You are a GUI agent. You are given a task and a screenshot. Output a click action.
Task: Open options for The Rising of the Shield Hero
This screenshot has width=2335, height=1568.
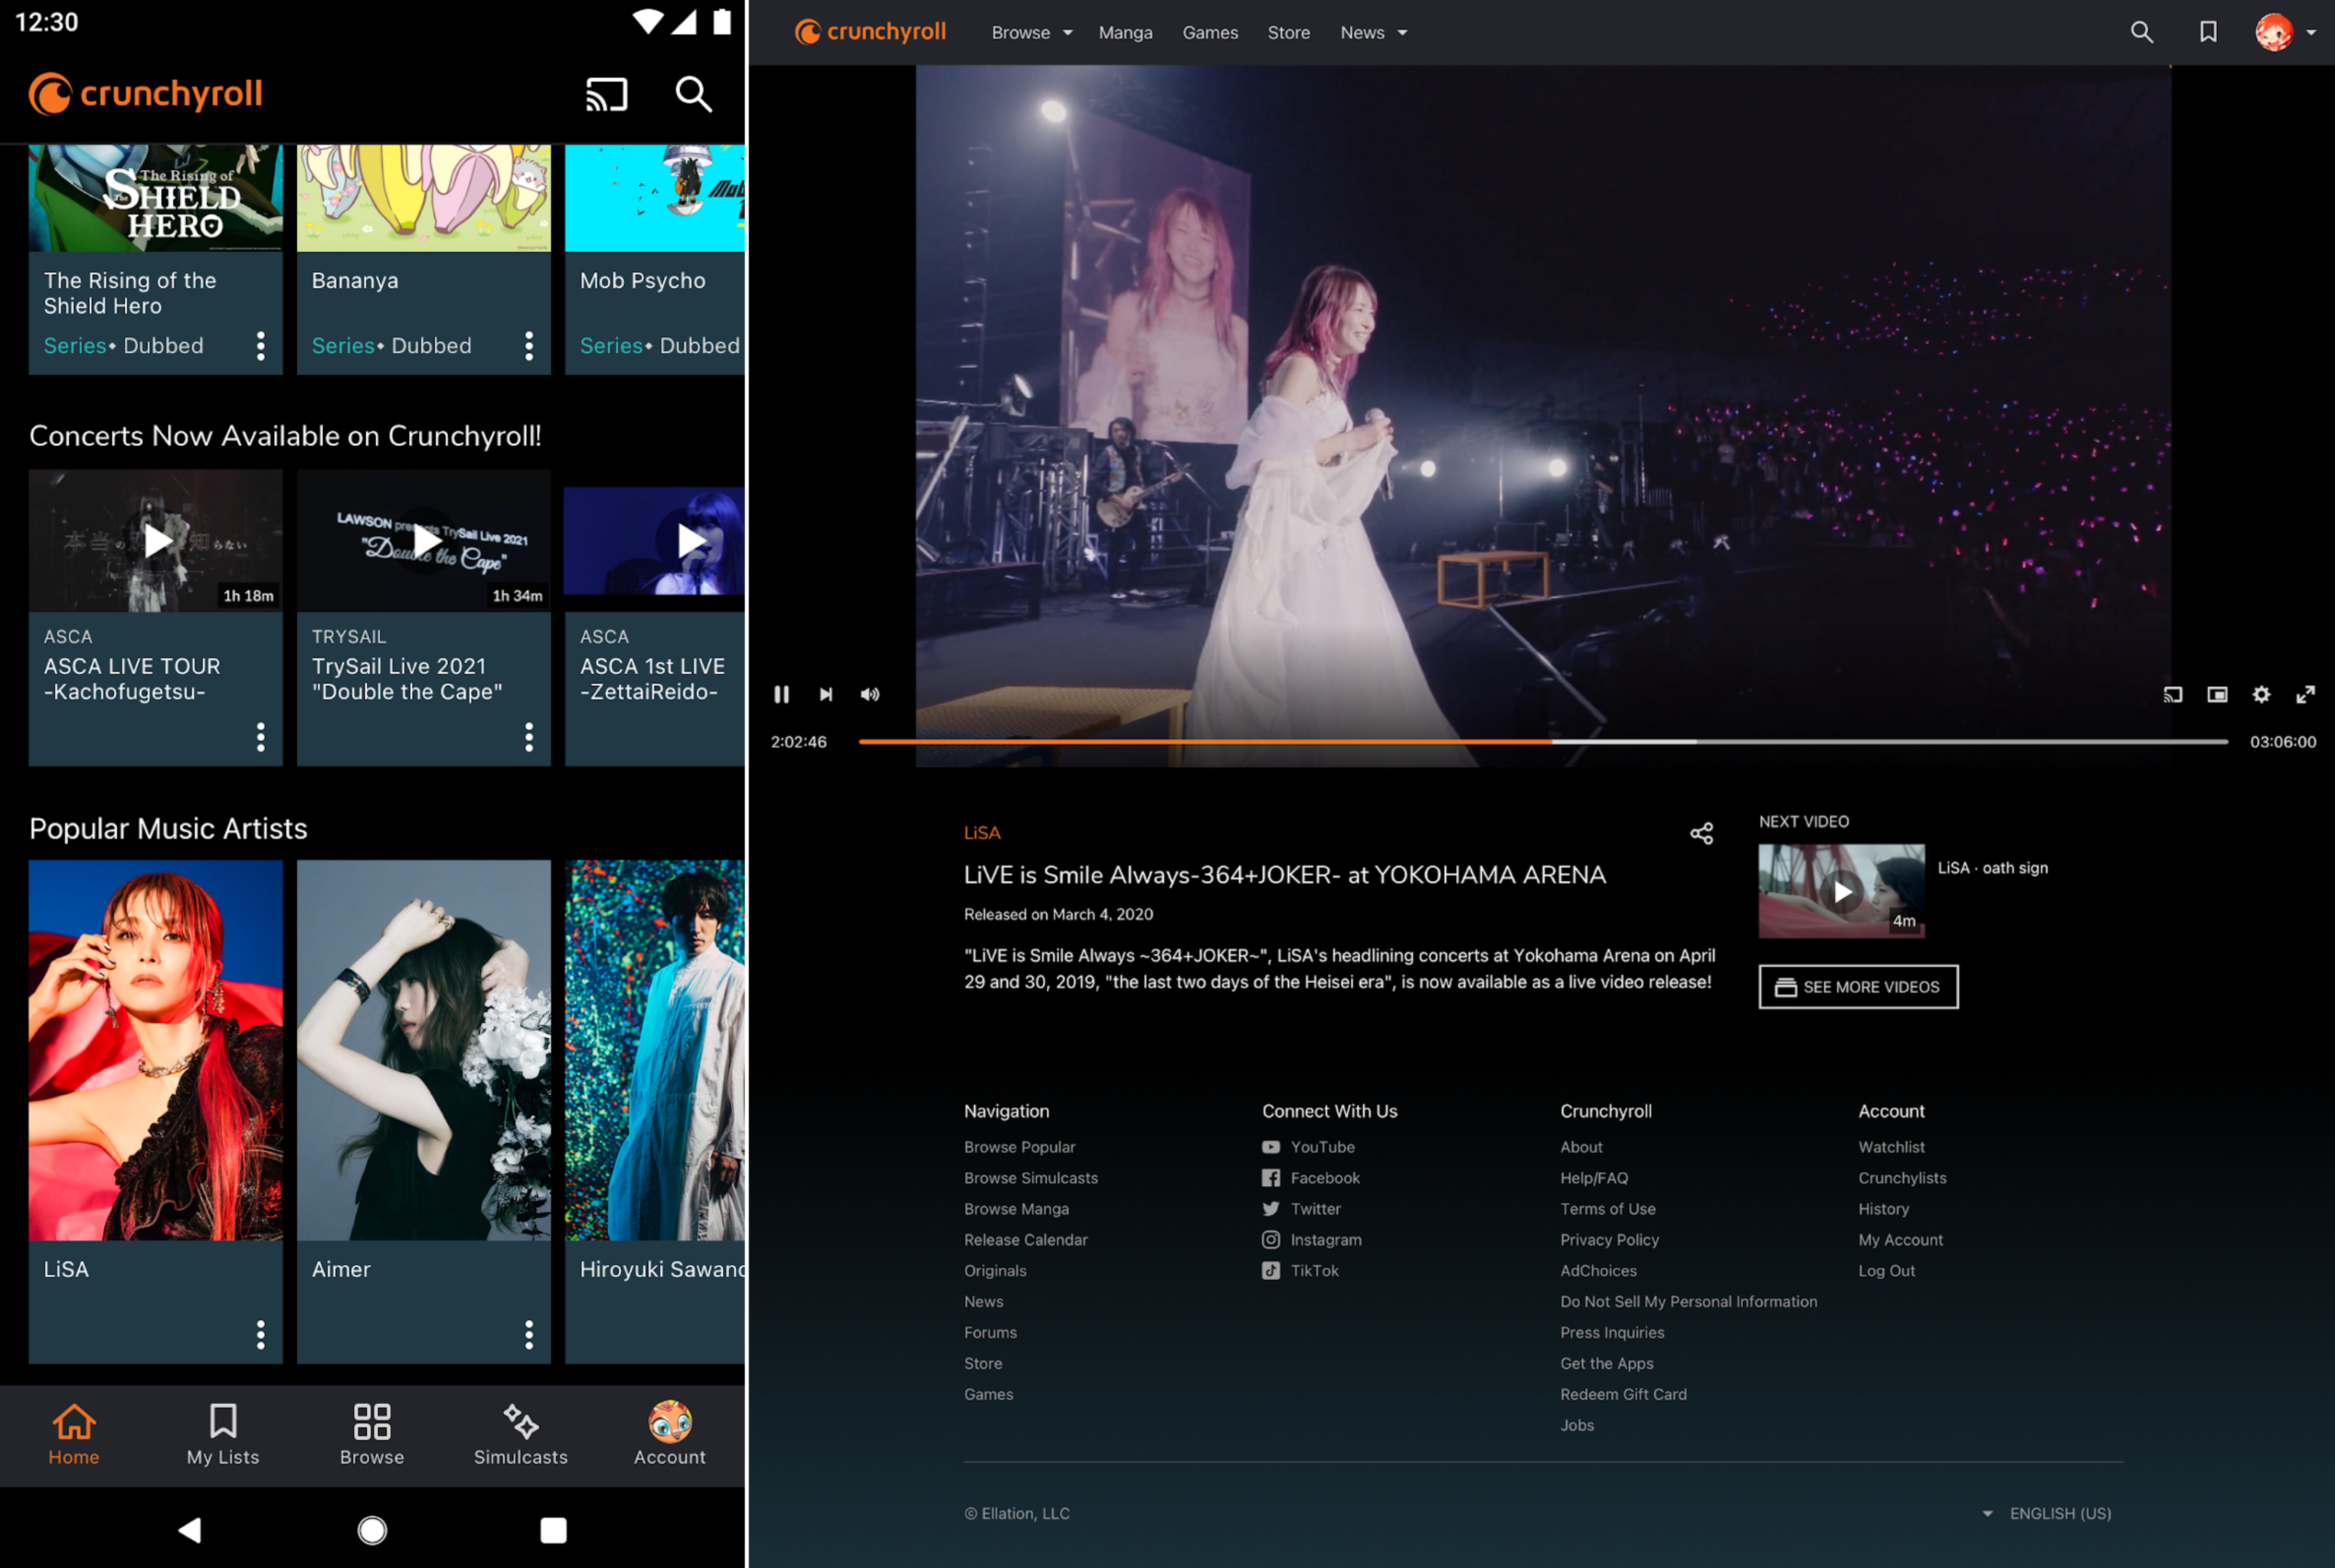tap(260, 346)
